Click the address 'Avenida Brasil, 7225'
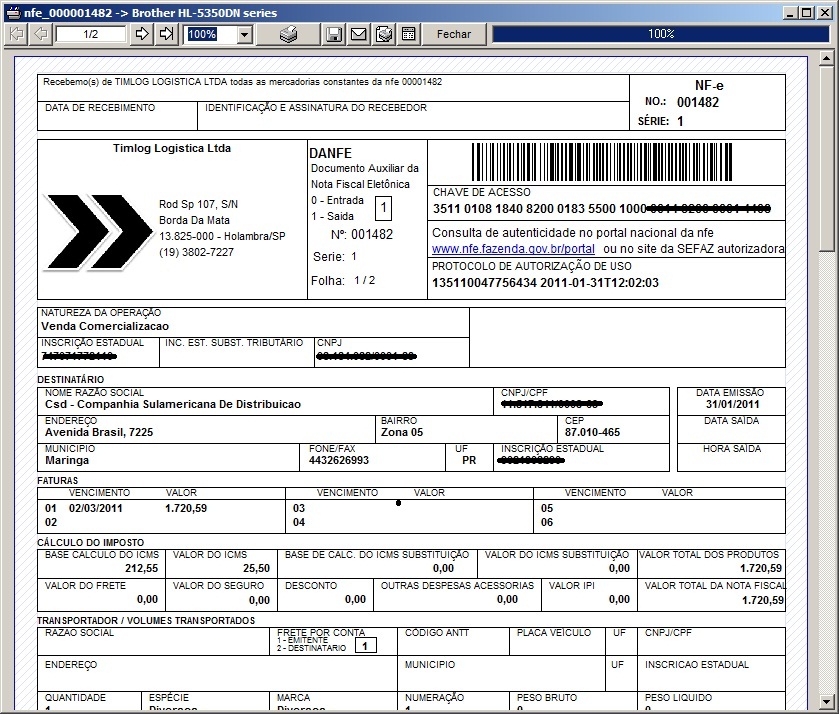Image resolution: width=839 pixels, height=714 pixels. (99, 432)
